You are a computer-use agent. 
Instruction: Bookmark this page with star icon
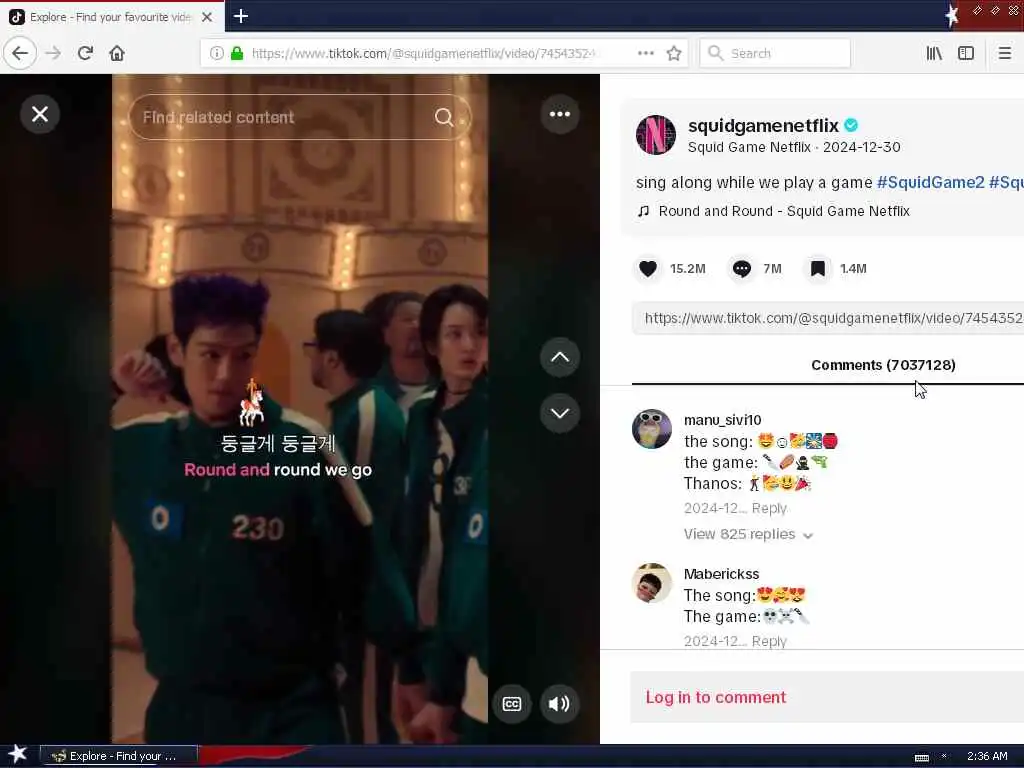click(x=674, y=53)
